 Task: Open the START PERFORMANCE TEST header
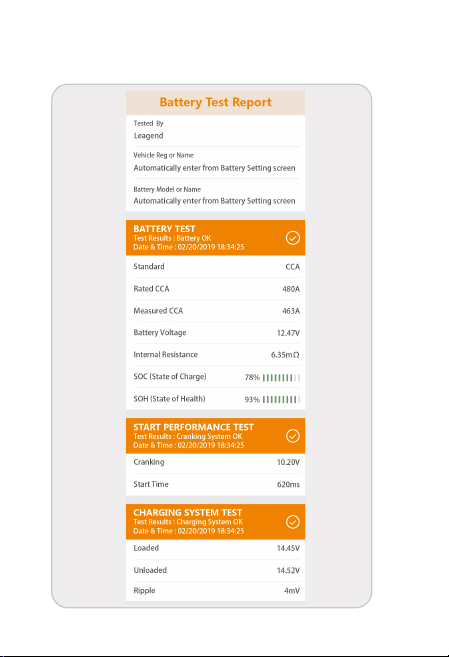pos(215,436)
